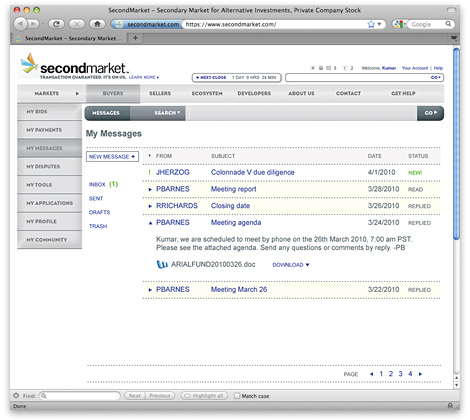Click the tab list icon at tab bar end
This screenshot has height=420, width=470.
point(453,38)
